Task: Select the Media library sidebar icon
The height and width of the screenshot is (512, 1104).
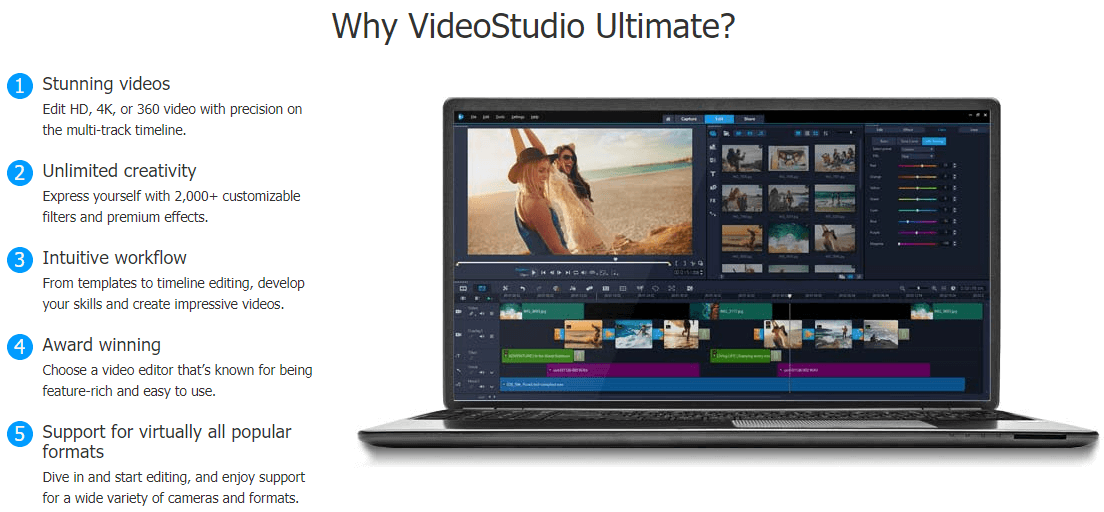Action: point(713,134)
